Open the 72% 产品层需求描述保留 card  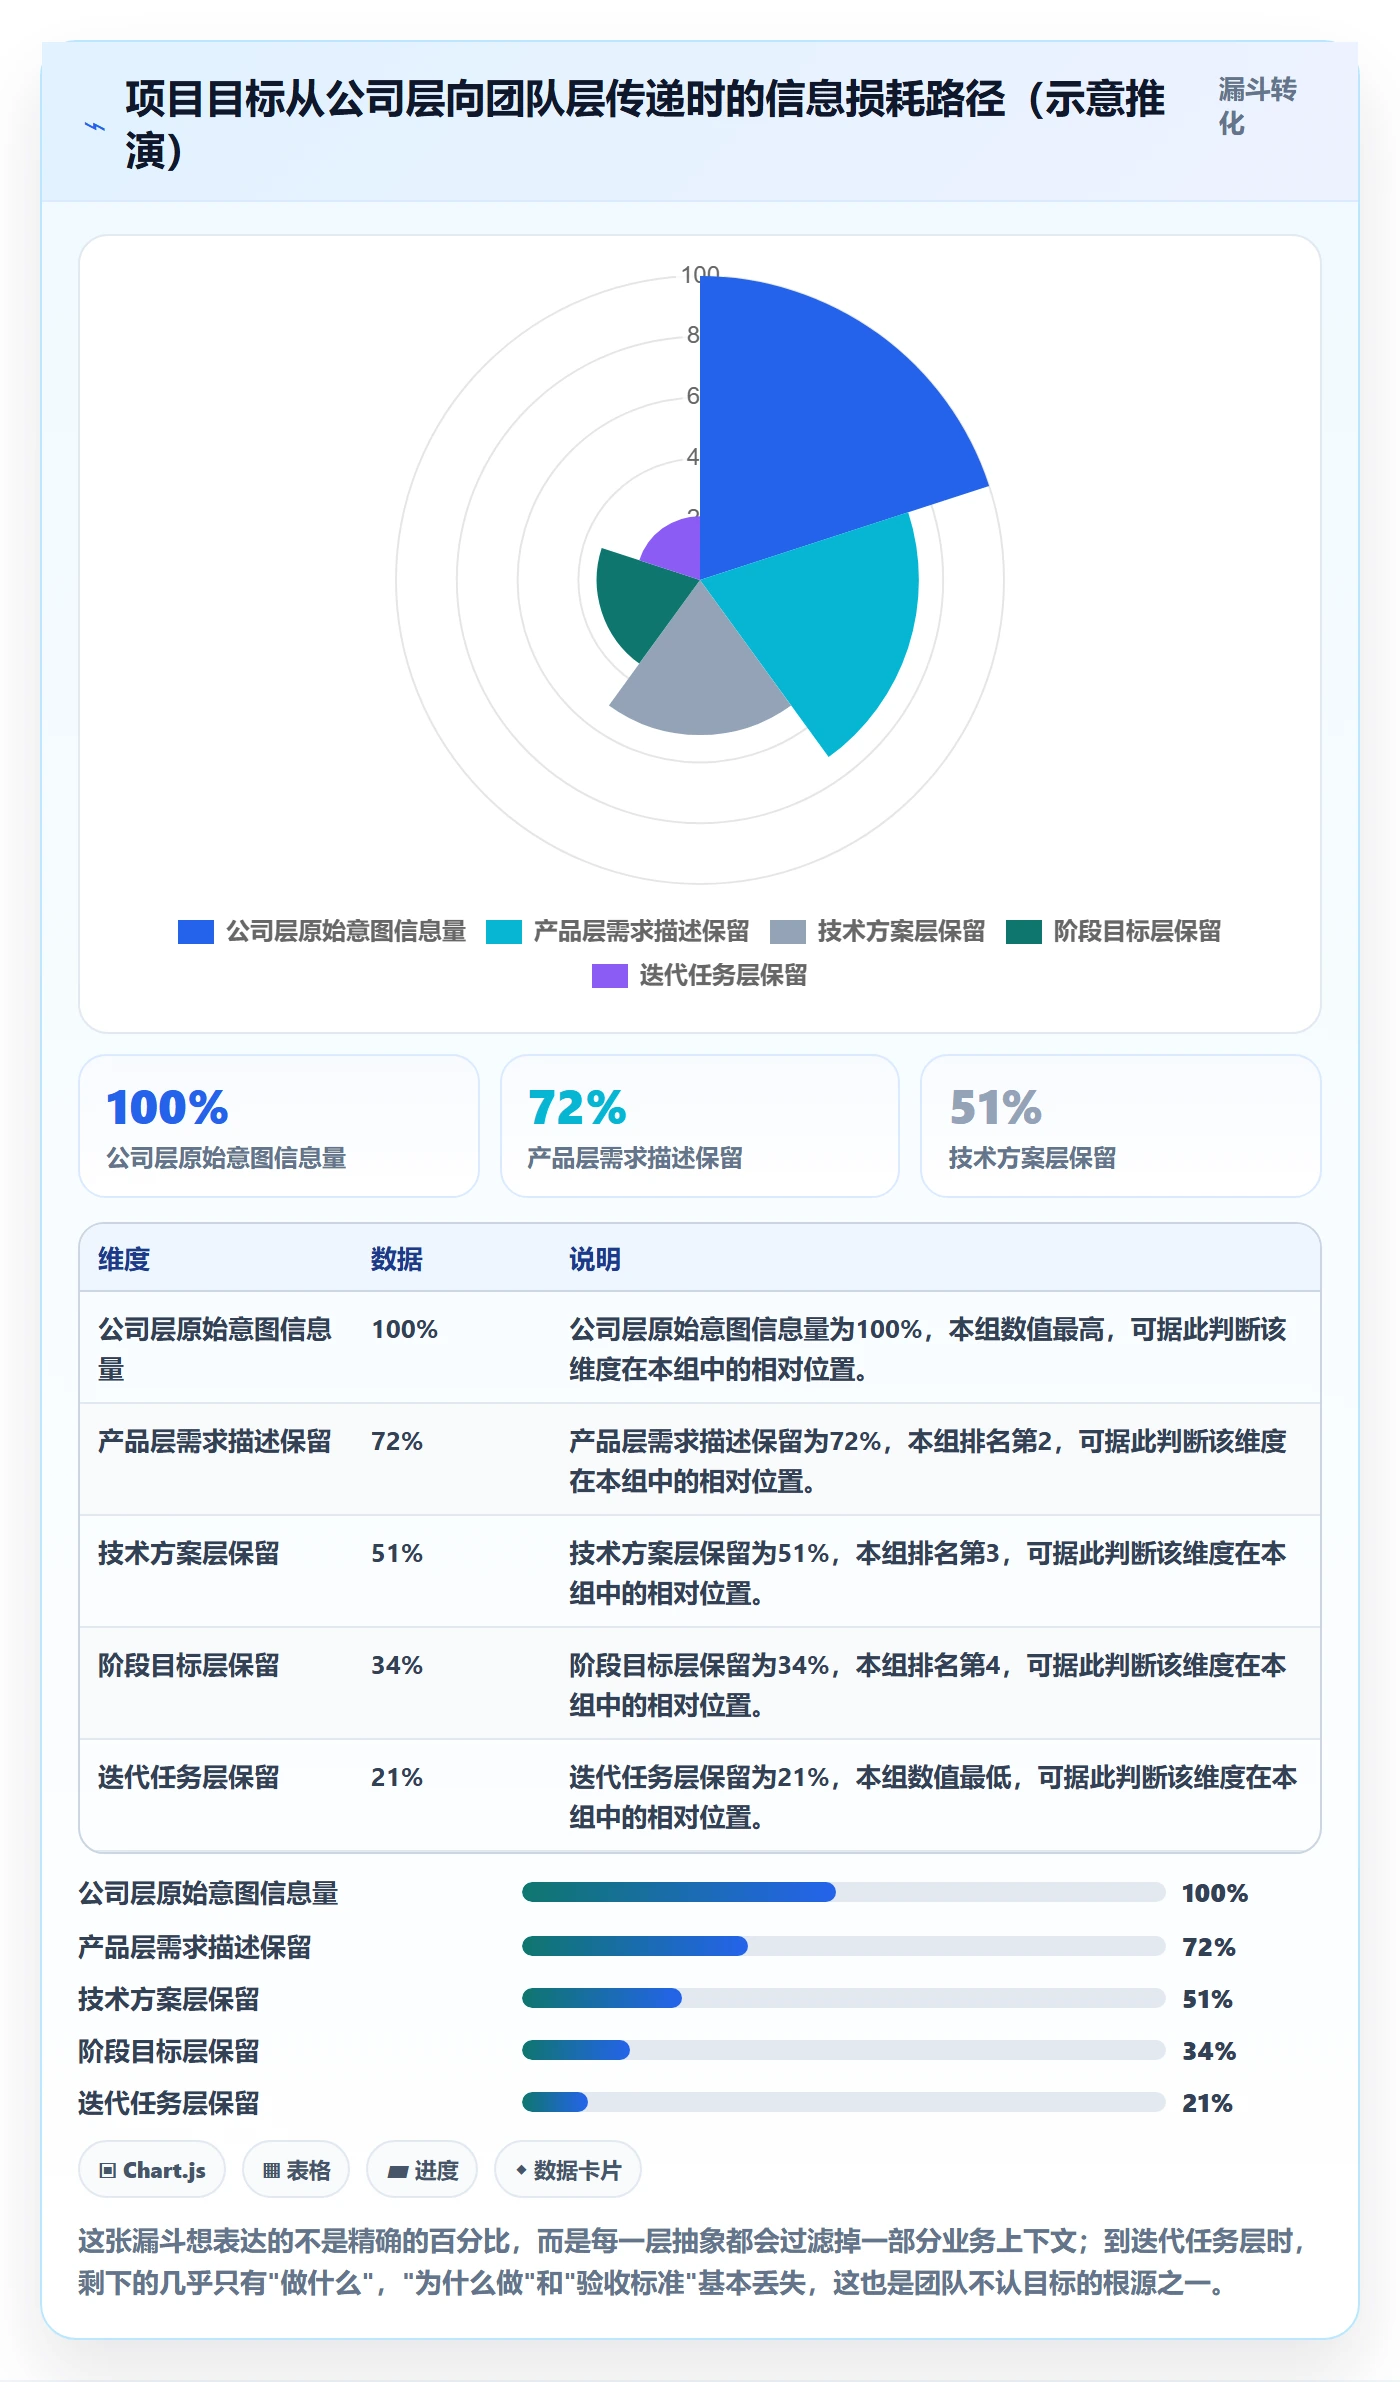click(x=700, y=1126)
